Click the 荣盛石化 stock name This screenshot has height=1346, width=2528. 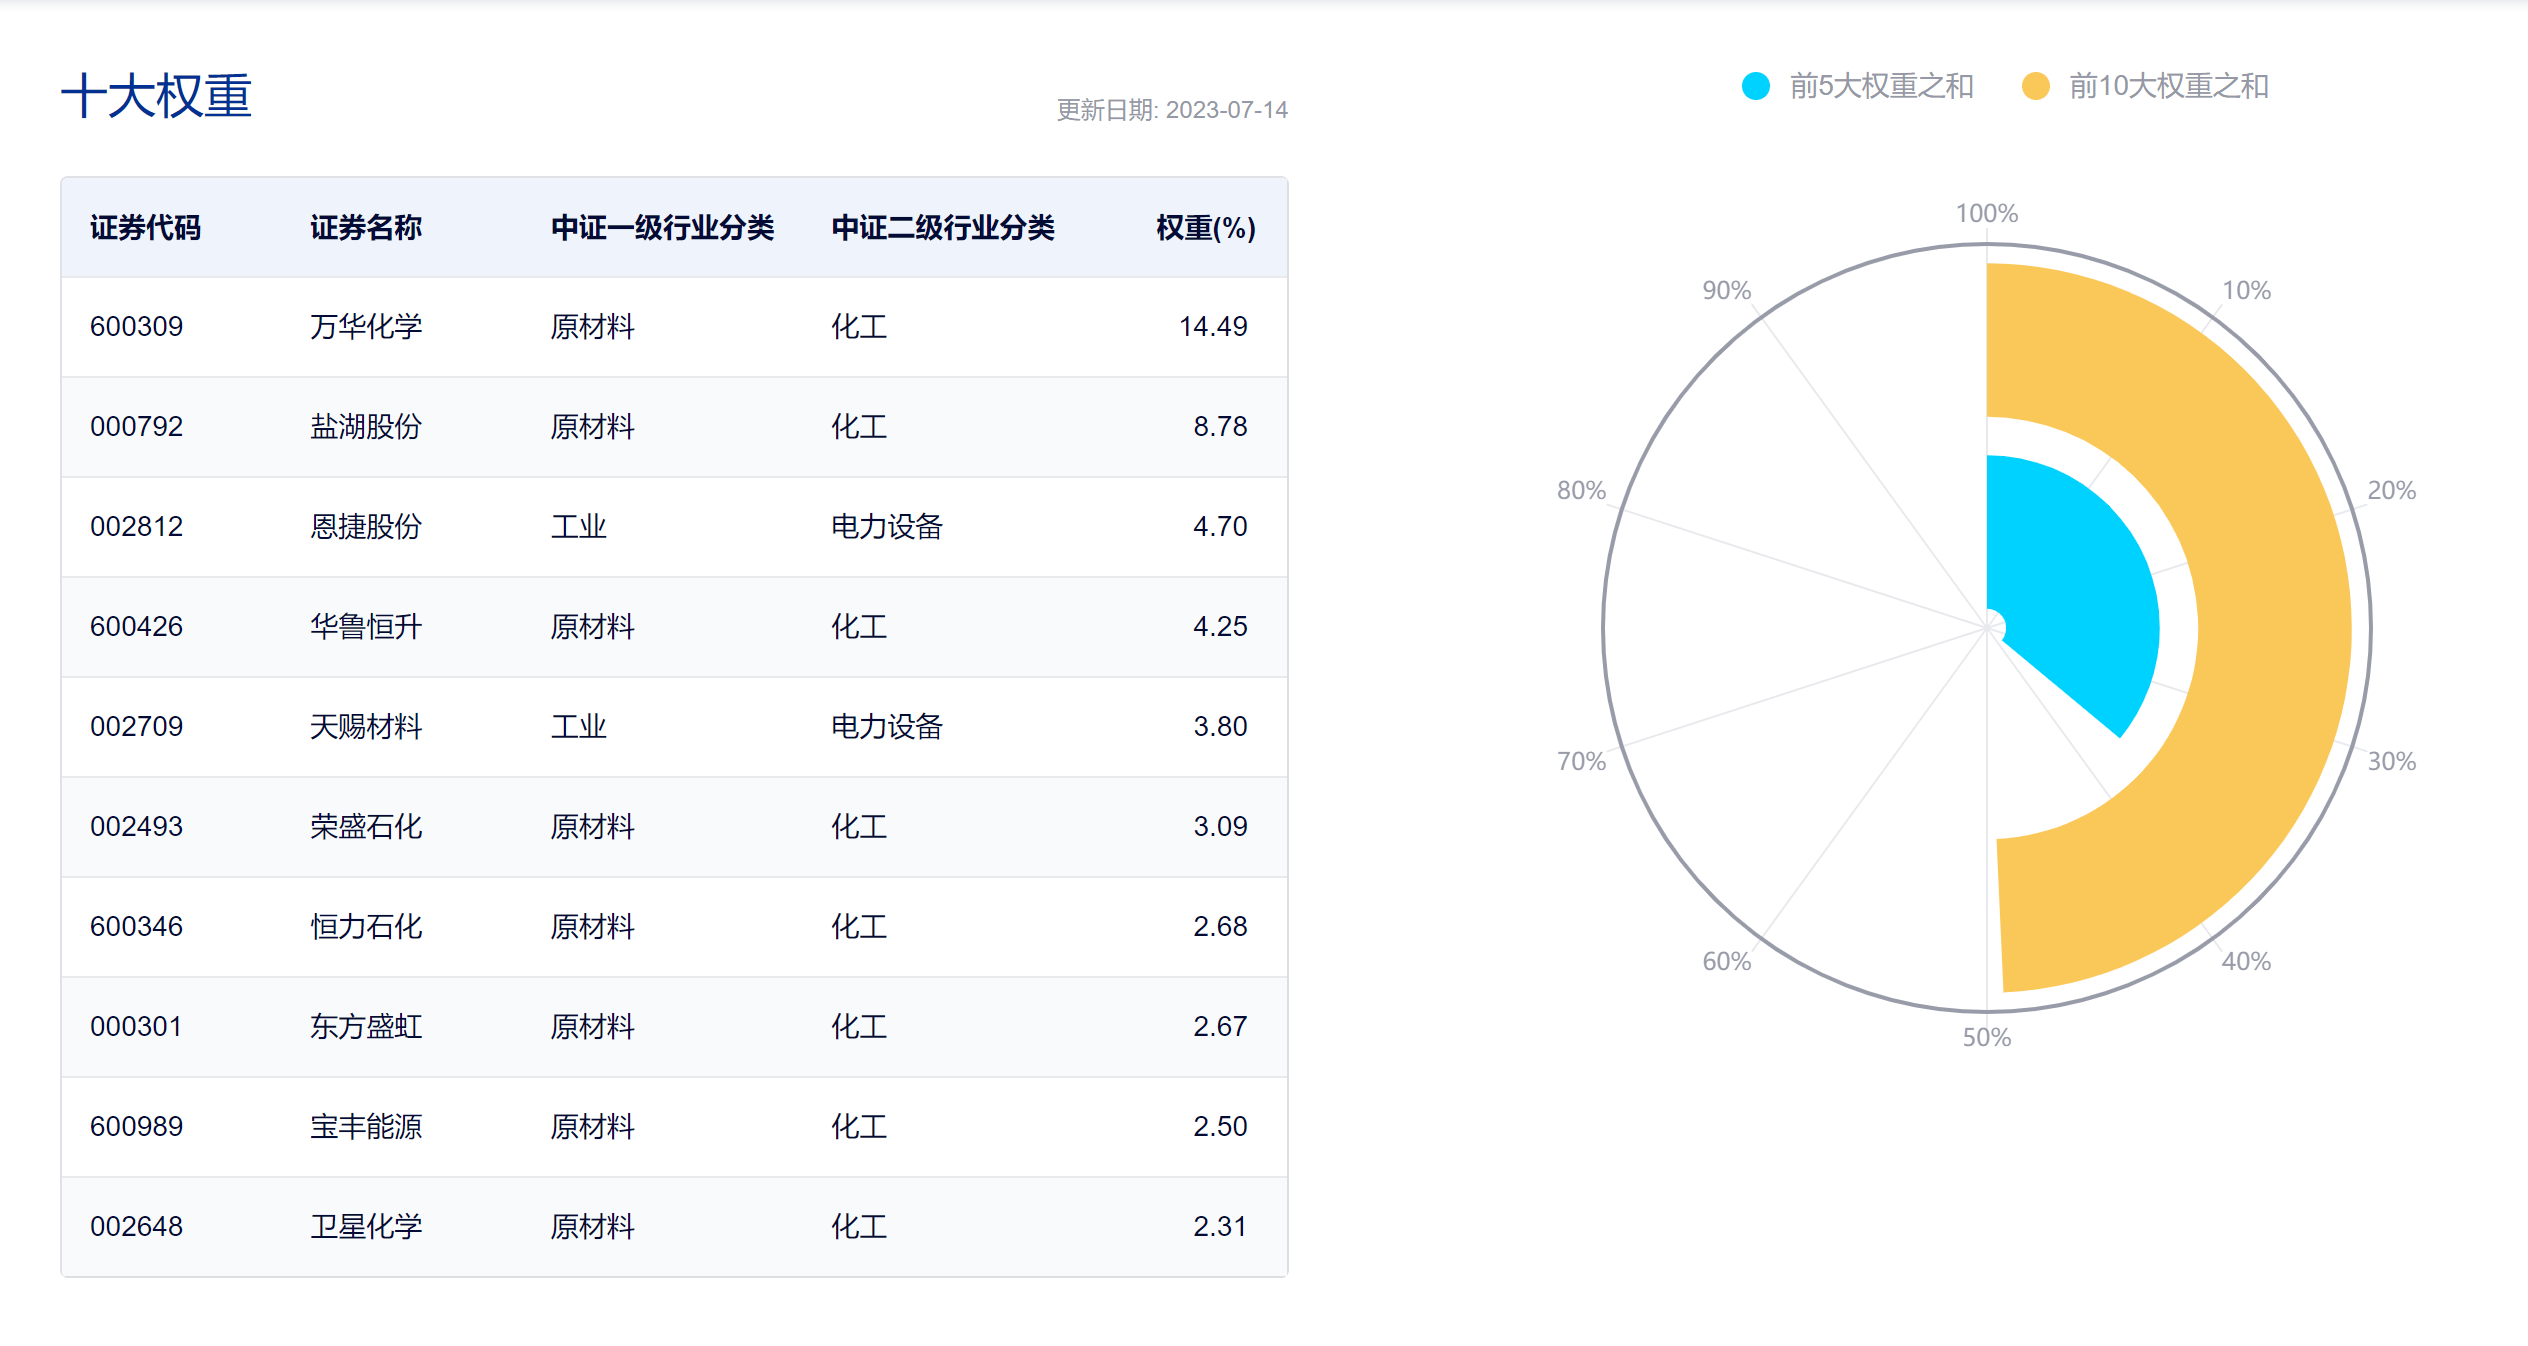366,827
